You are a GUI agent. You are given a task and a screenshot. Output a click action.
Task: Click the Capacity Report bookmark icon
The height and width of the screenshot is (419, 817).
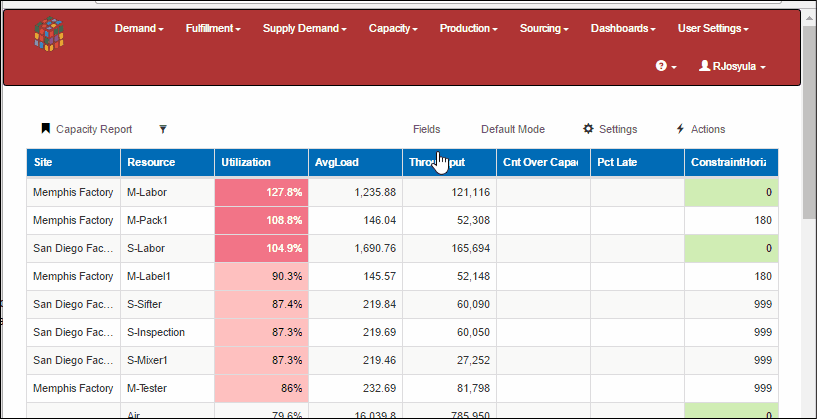coord(45,129)
